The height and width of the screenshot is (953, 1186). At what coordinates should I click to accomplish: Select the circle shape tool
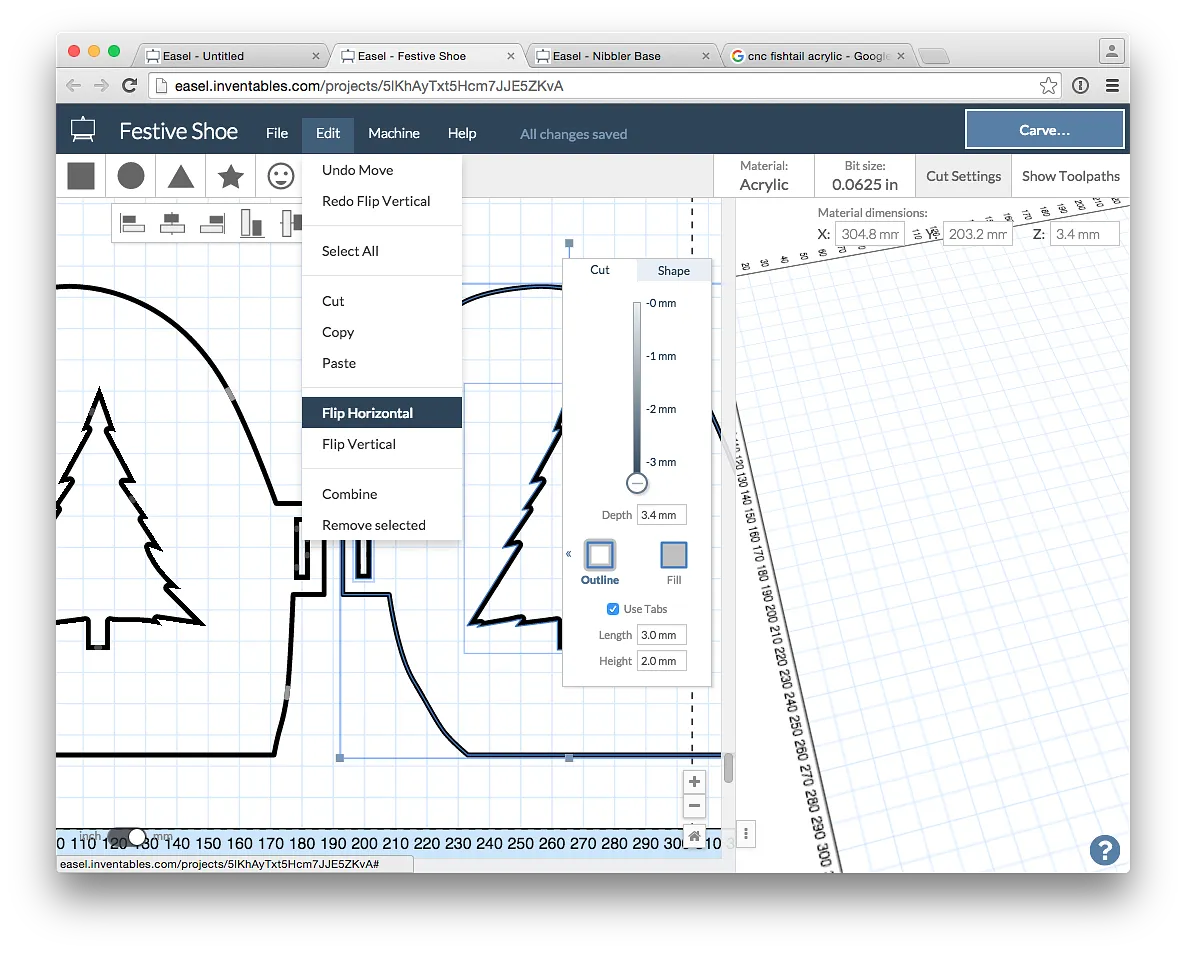pyautogui.click(x=131, y=176)
